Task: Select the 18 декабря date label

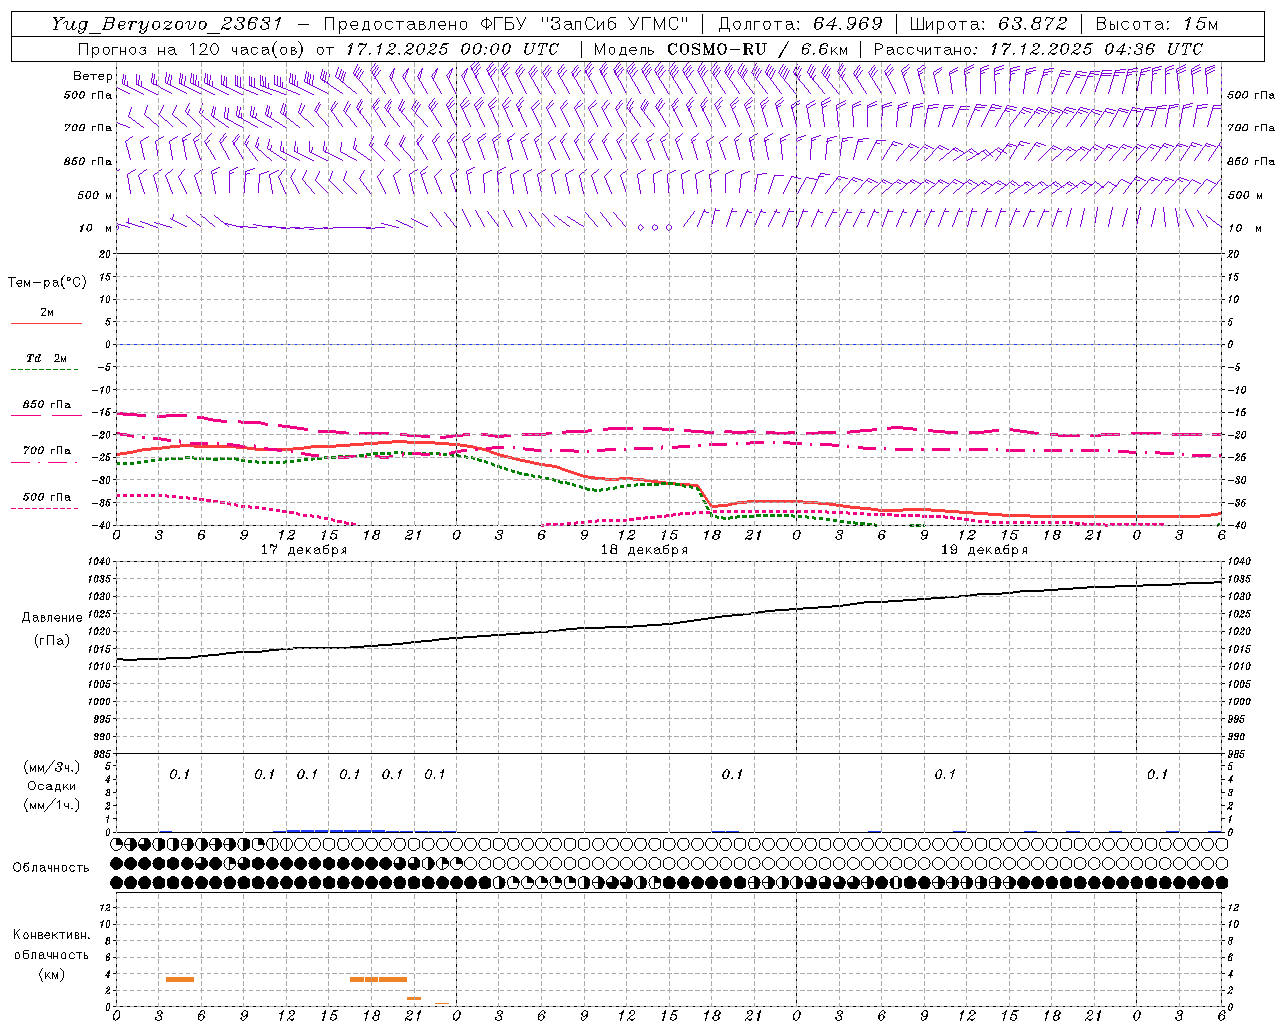Action: pos(644,550)
